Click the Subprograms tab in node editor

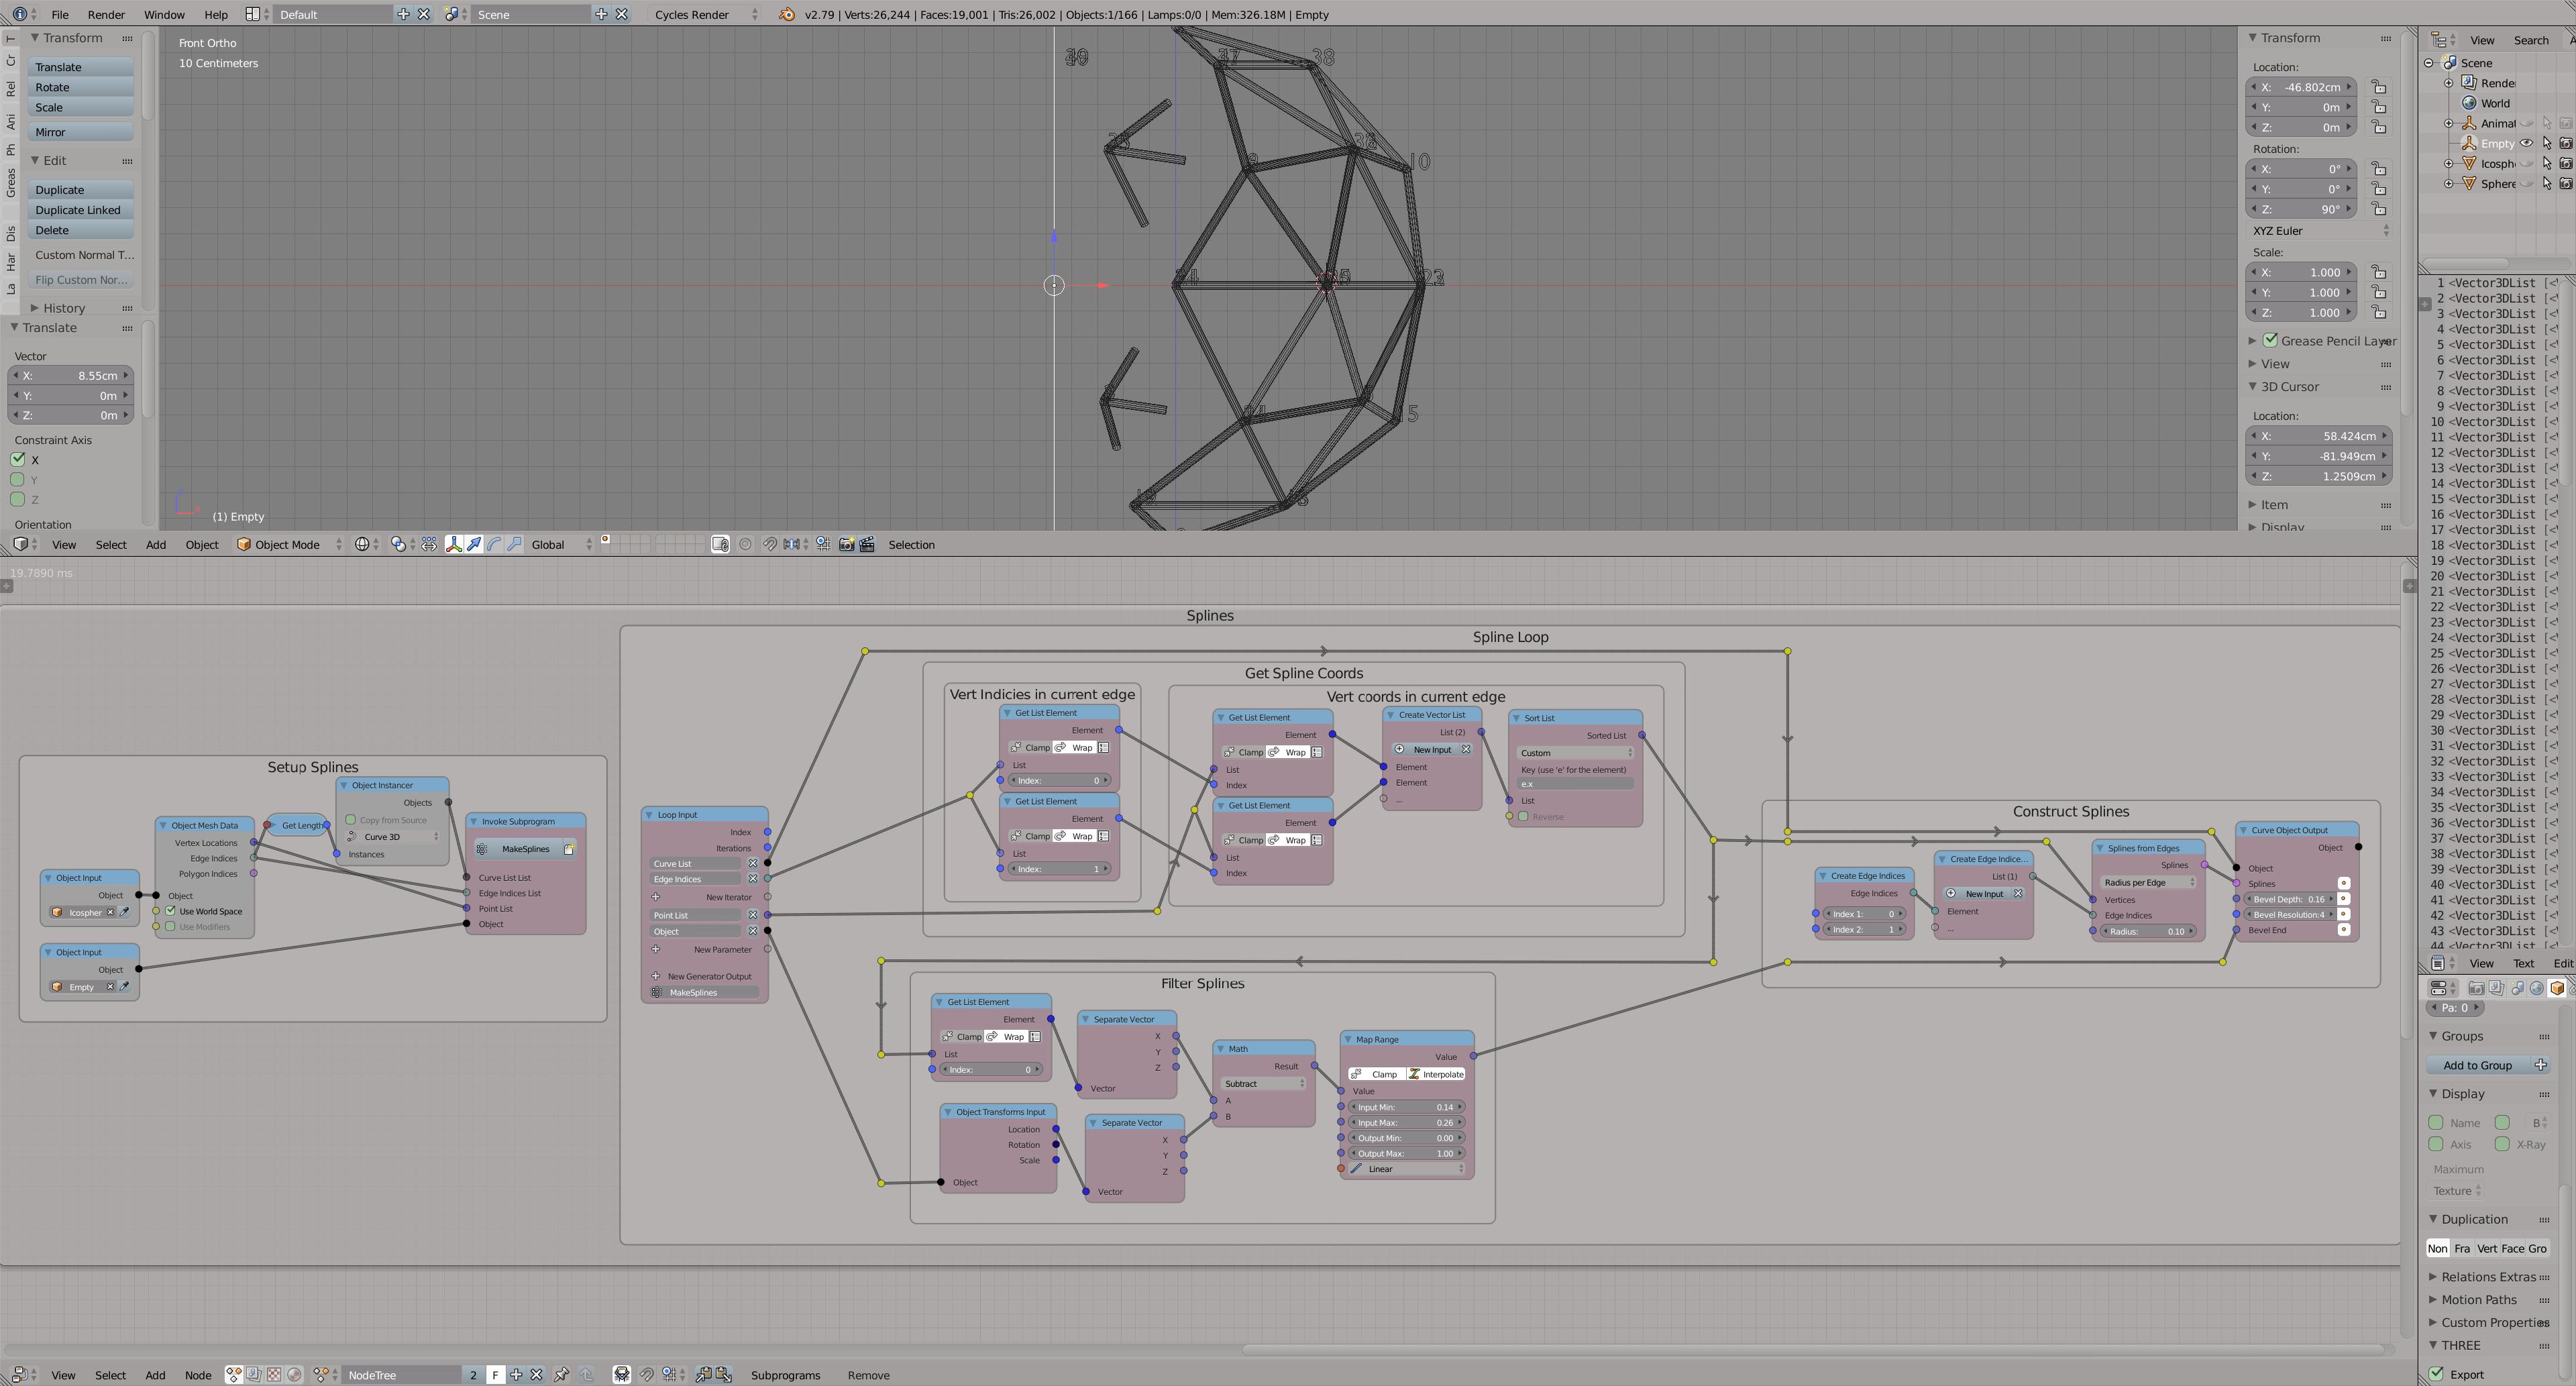pyautogui.click(x=786, y=1374)
